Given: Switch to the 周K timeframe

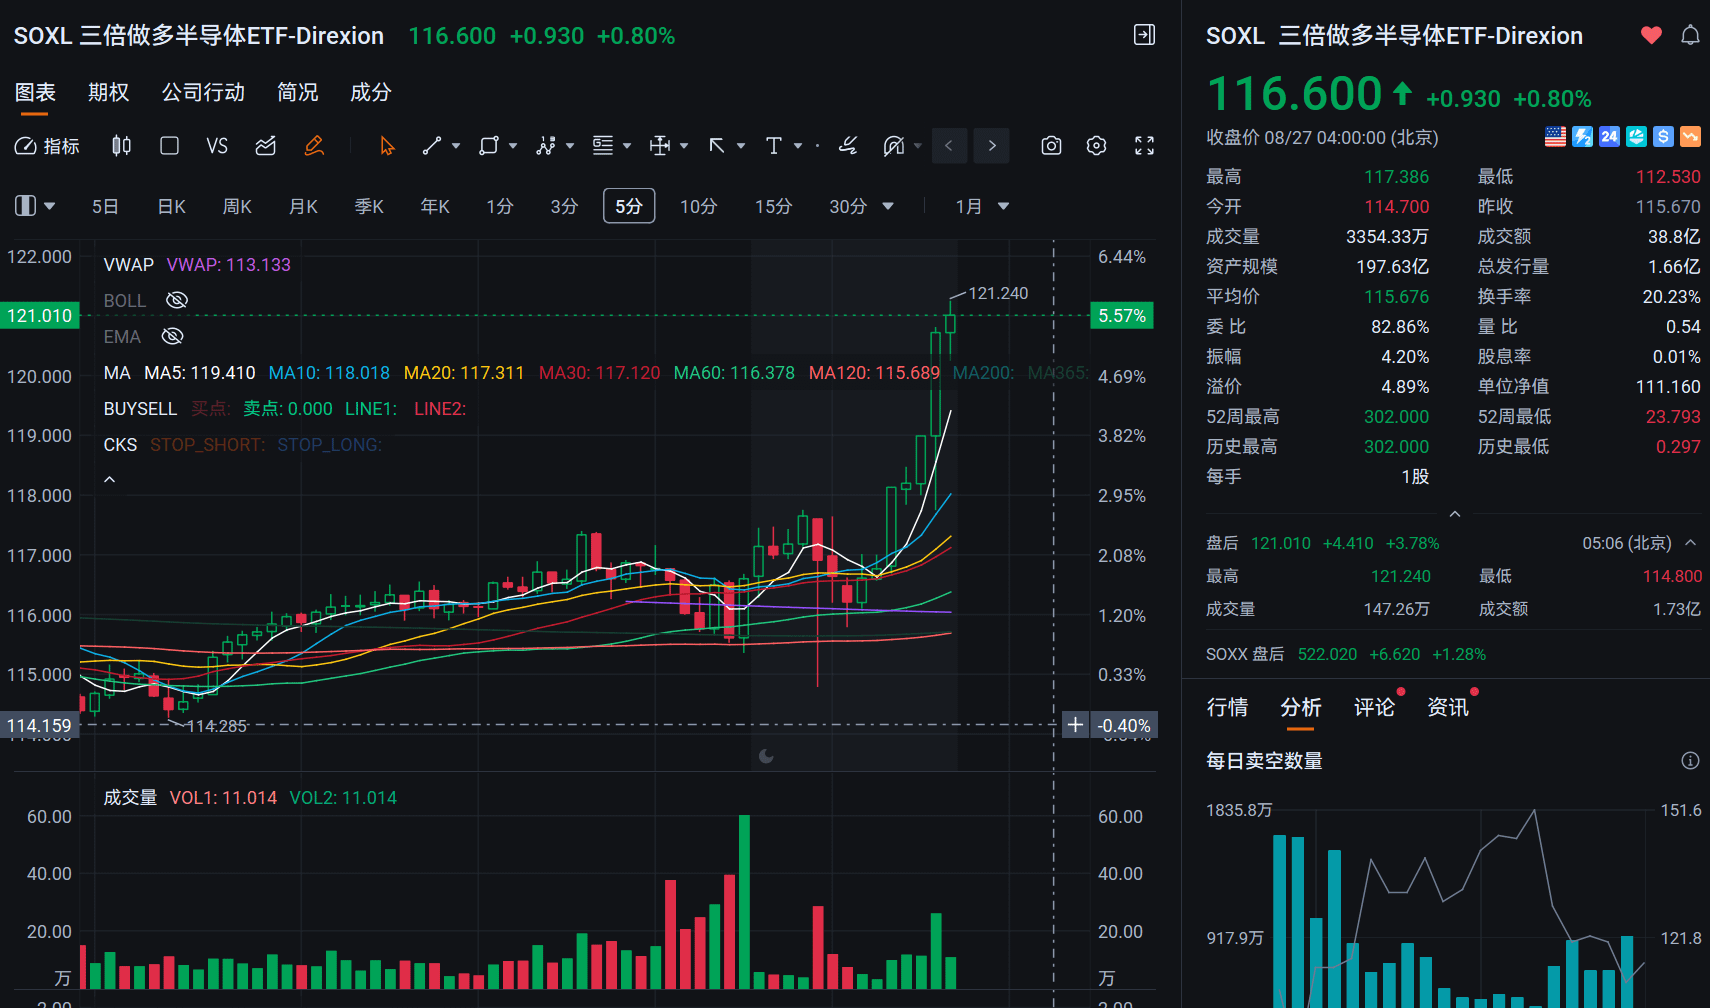Looking at the screenshot, I should click(237, 207).
